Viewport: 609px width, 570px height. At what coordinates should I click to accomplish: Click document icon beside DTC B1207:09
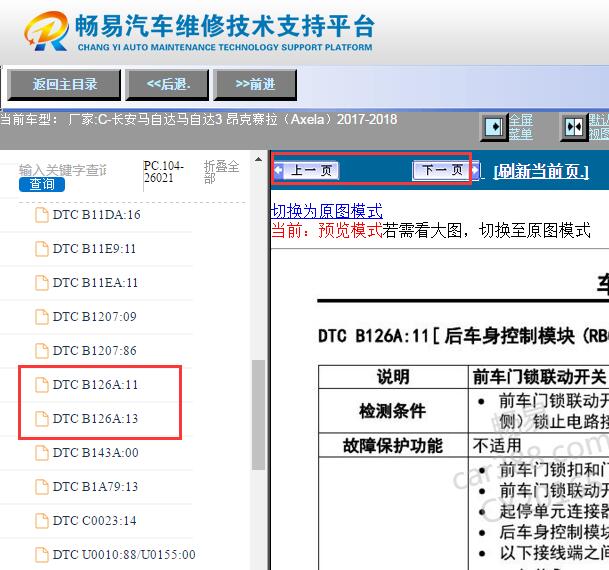(x=42, y=317)
